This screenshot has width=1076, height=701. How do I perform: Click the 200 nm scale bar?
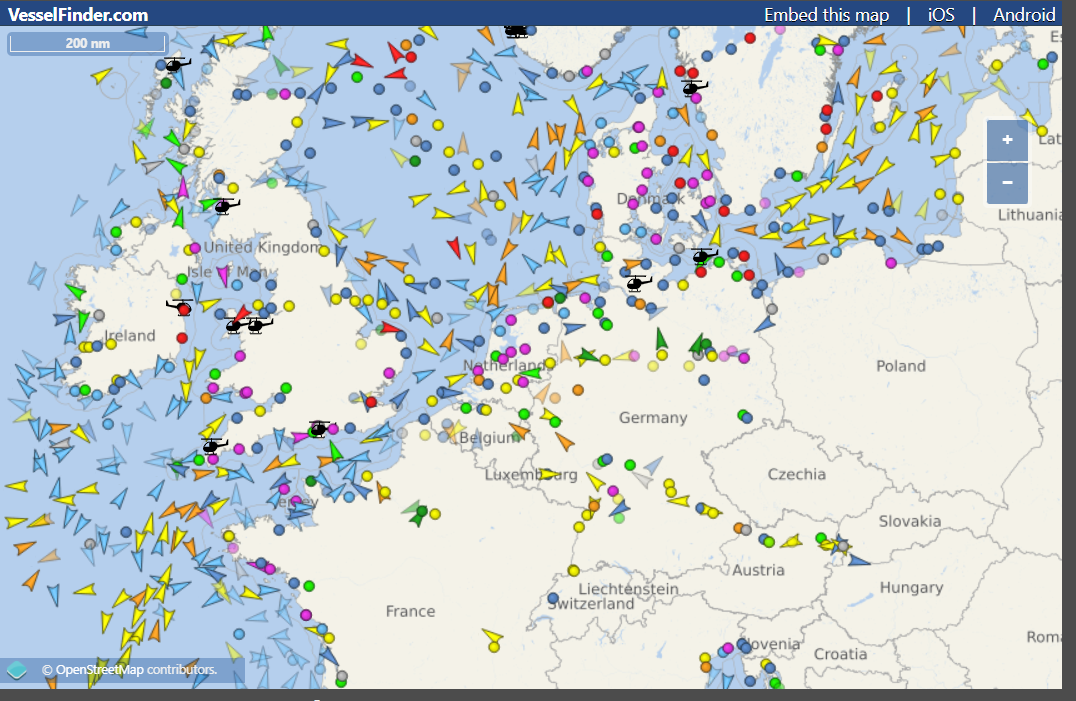(87, 43)
